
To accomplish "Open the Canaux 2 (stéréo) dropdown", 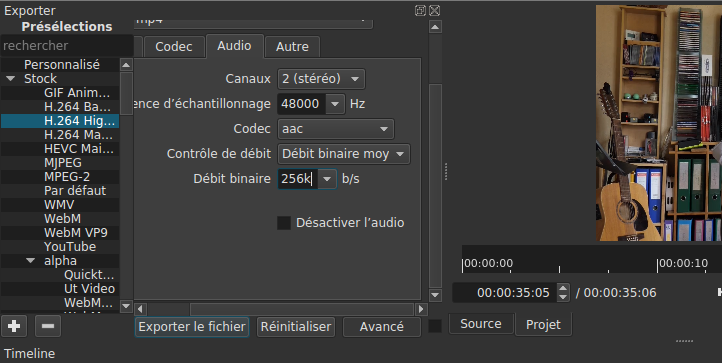I will pyautogui.click(x=321, y=79).
